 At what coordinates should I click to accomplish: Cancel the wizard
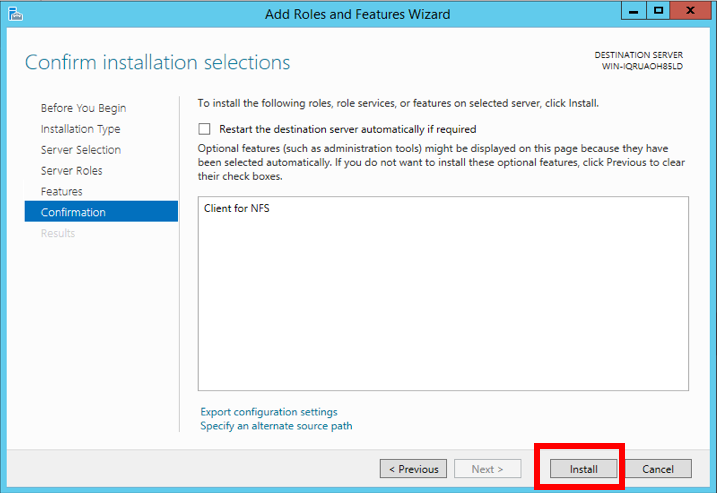pos(658,469)
